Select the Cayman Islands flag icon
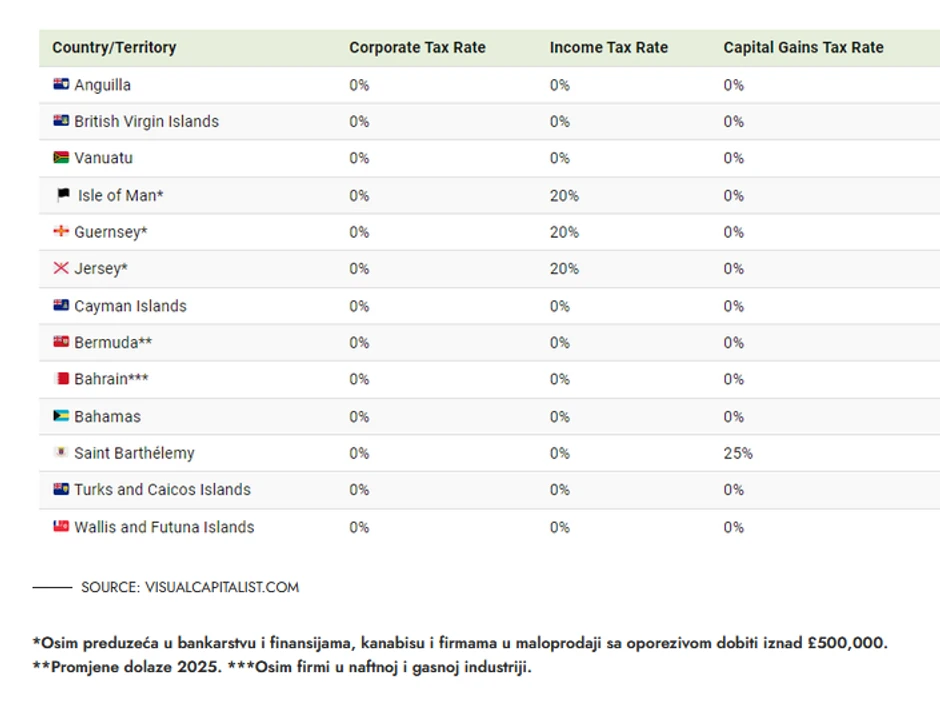Screen dimensions: 940x713 (x=61, y=306)
